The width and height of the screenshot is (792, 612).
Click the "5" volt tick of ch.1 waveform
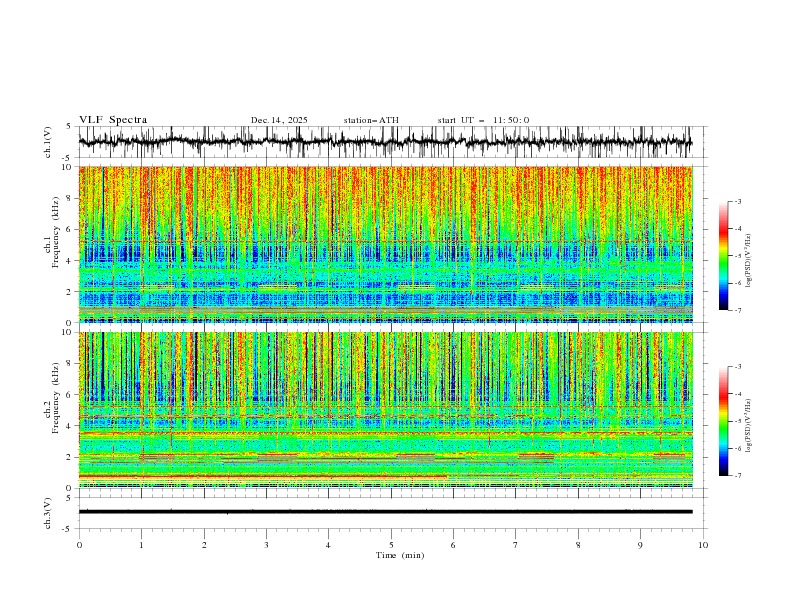pos(68,126)
